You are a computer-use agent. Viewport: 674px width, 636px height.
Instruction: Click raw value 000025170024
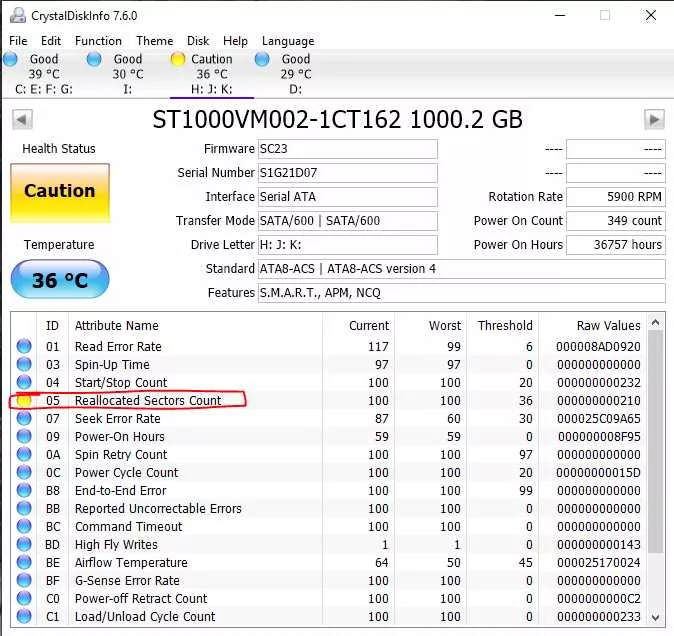coord(598,563)
